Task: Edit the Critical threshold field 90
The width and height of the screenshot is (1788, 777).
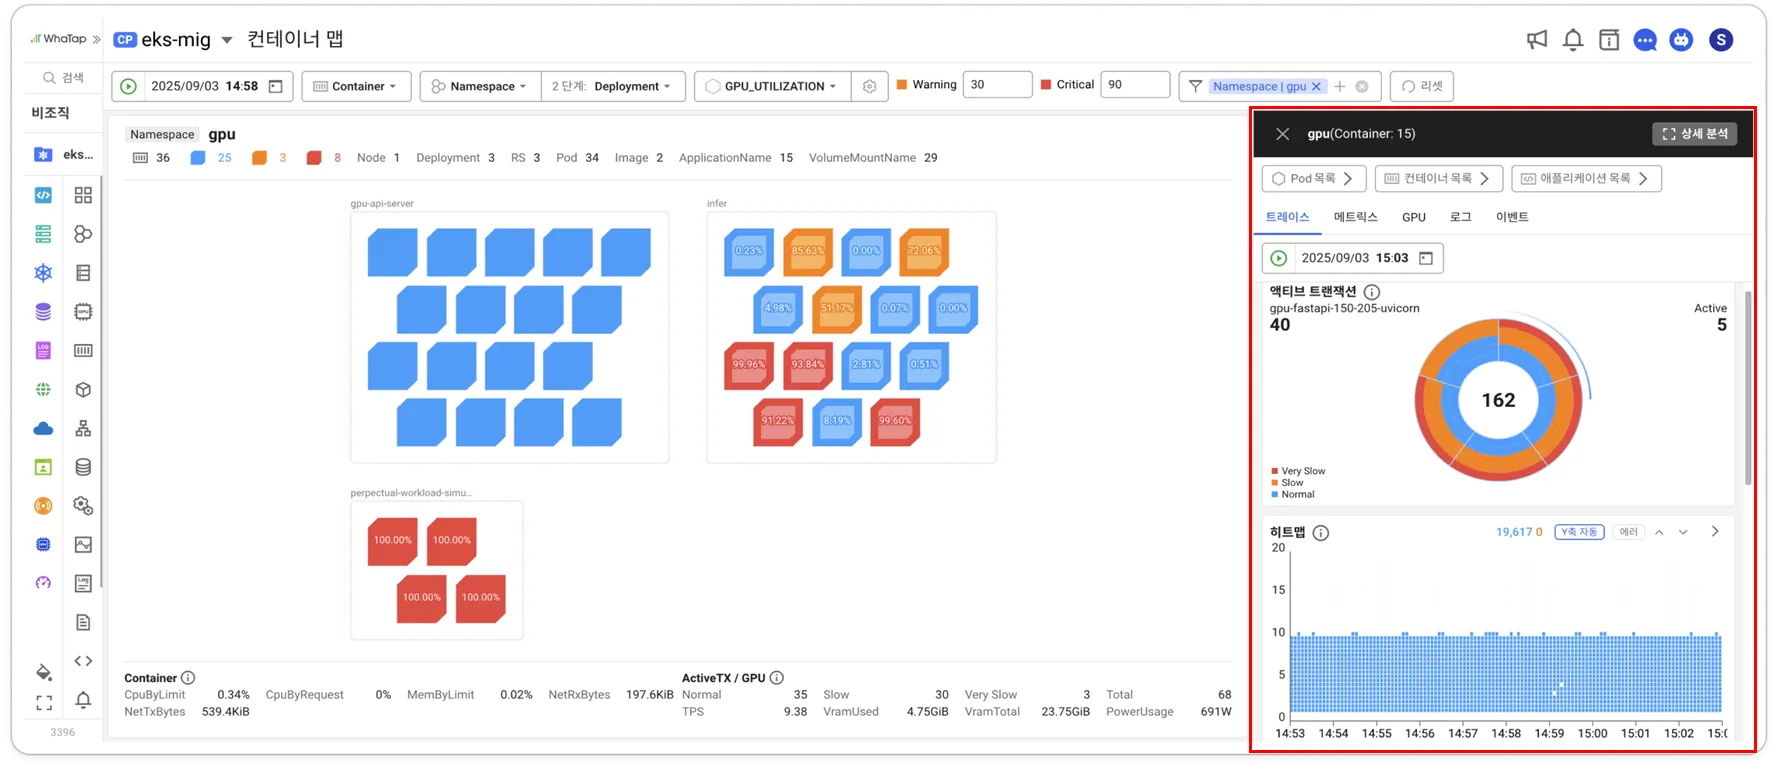Action: pos(1135,85)
